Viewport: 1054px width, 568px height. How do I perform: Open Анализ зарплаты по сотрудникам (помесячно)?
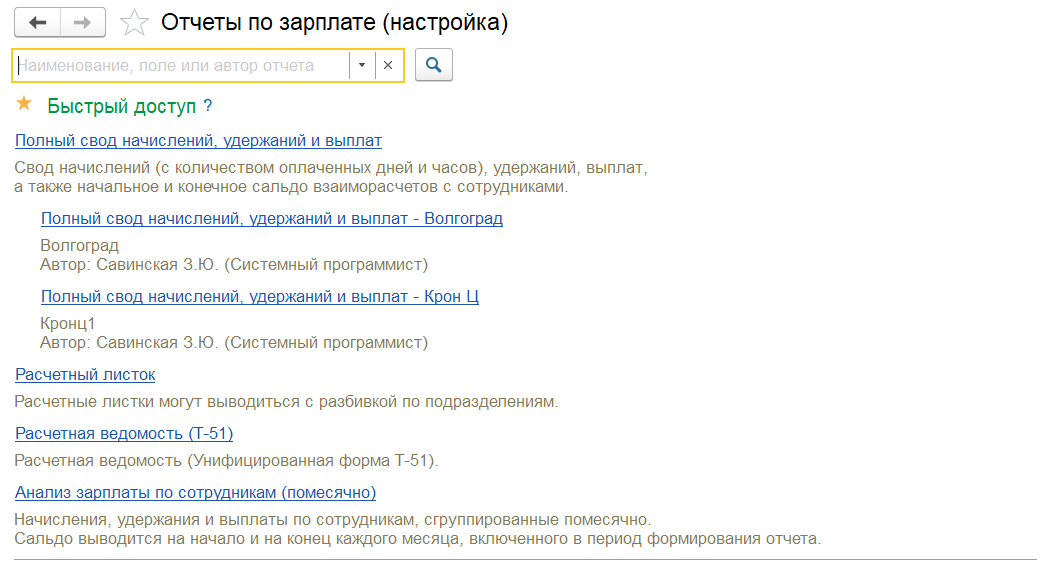(195, 493)
